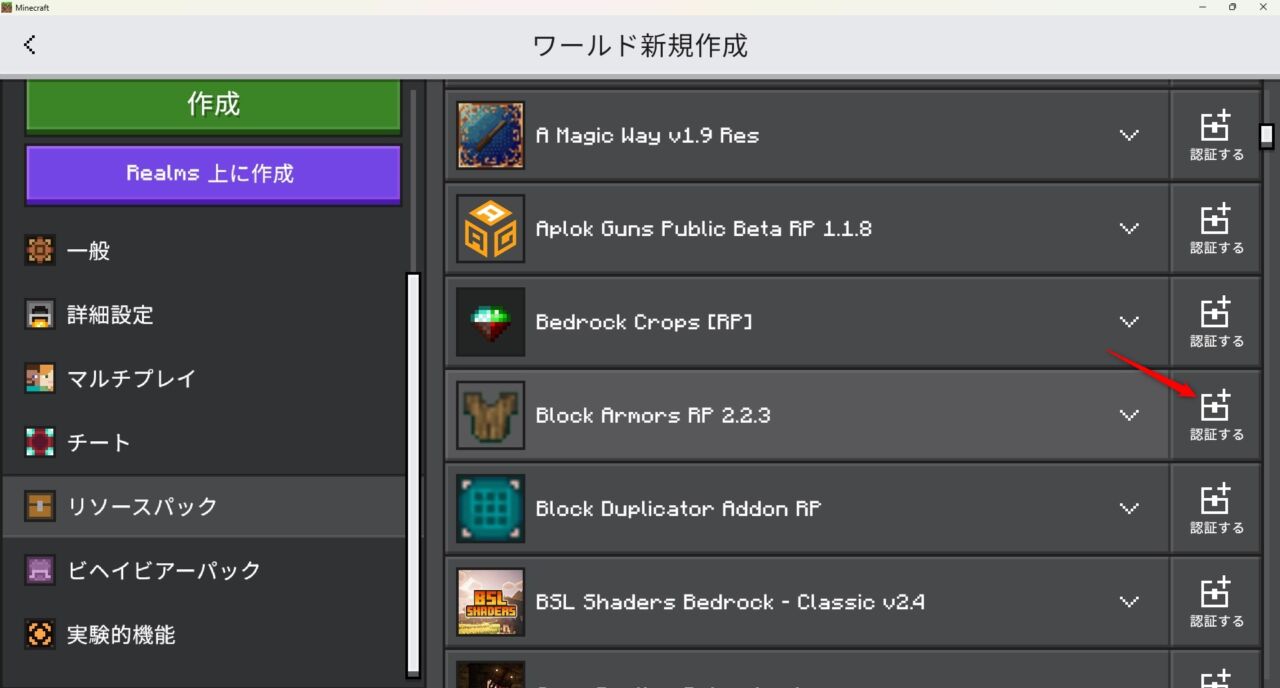Screen dimensions: 1280x688
Task: Click the Block Armors chestplate thumbnail
Action: 490,415
